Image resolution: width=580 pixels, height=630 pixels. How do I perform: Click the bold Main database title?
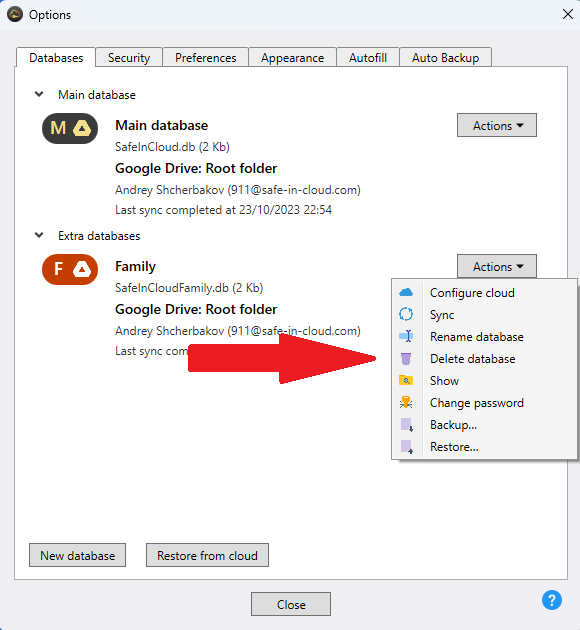click(161, 125)
